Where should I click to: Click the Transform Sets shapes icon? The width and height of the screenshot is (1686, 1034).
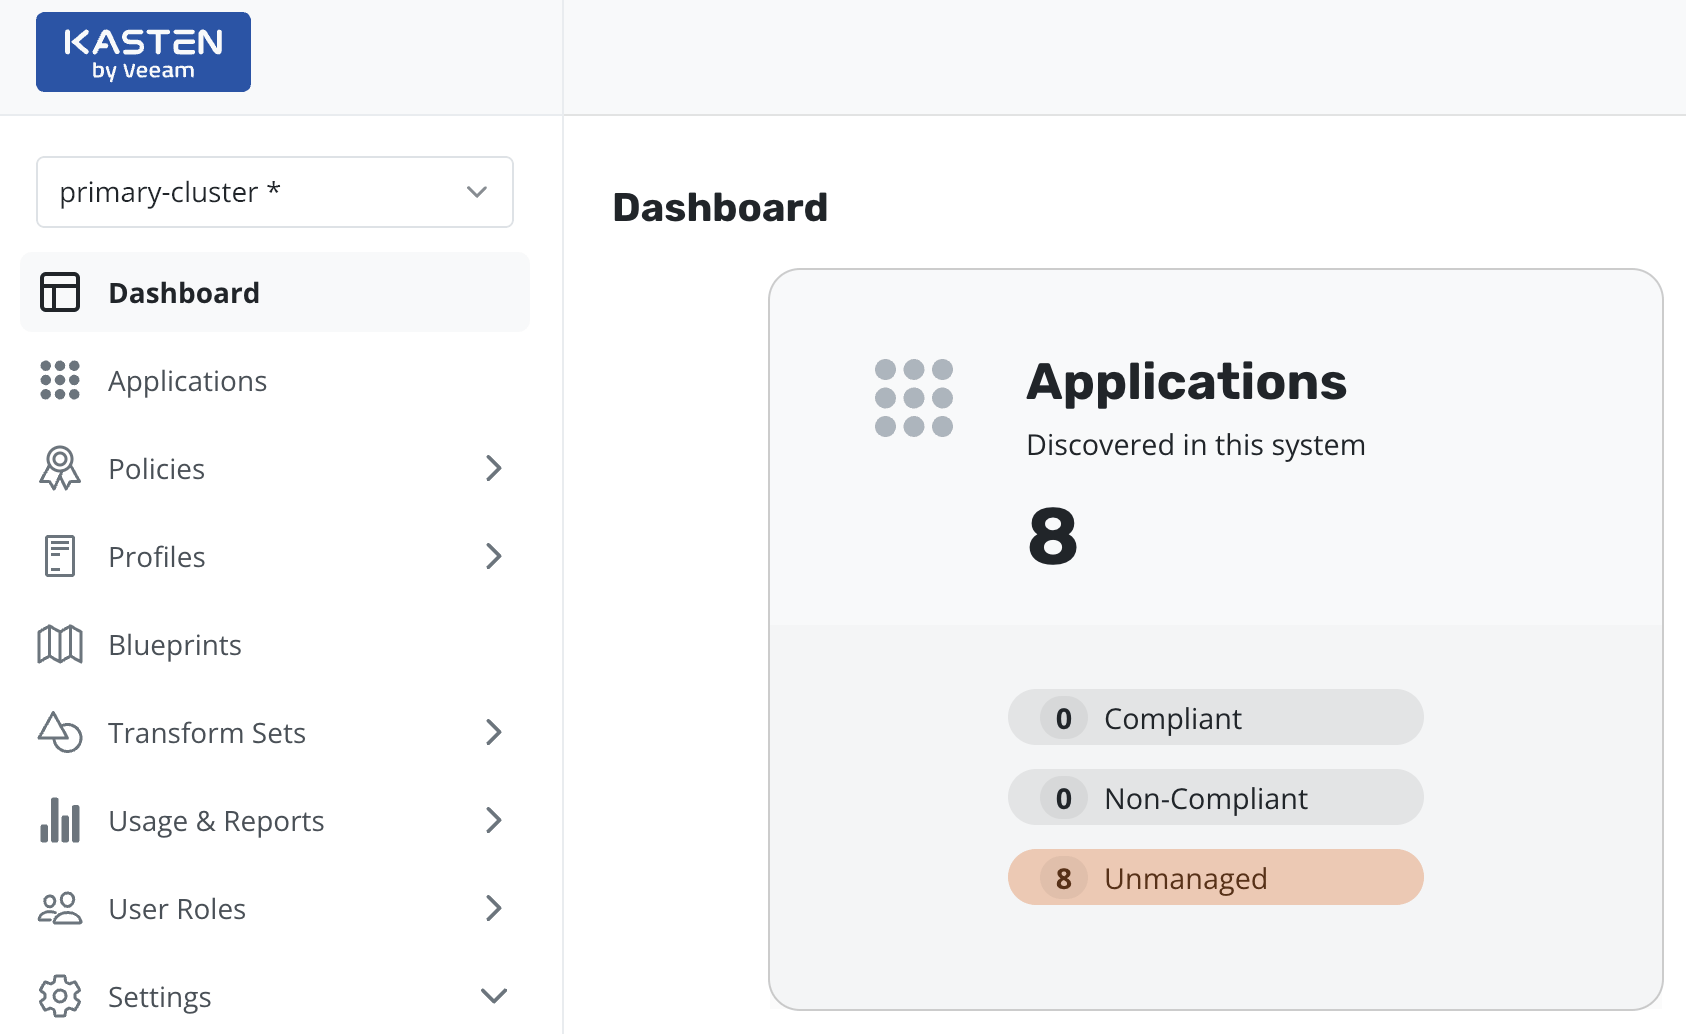60,732
